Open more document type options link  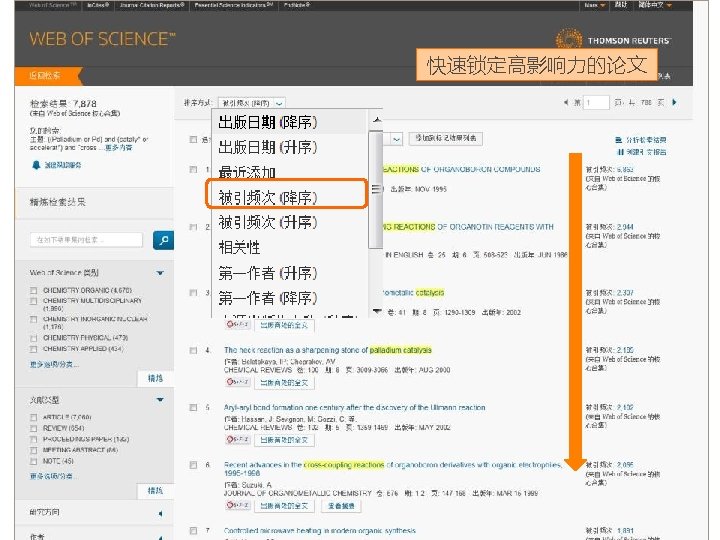[53, 476]
